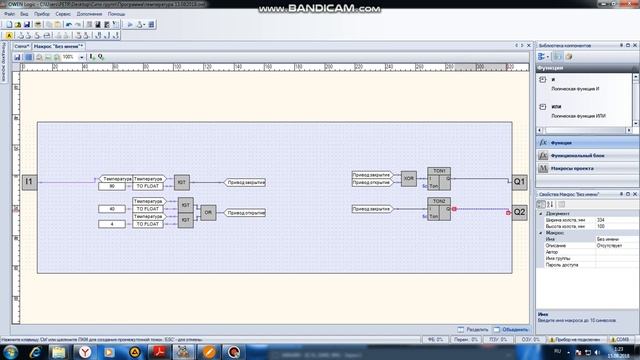Click the Объединить button
This screenshot has height=360, width=640.
click(x=511, y=329)
